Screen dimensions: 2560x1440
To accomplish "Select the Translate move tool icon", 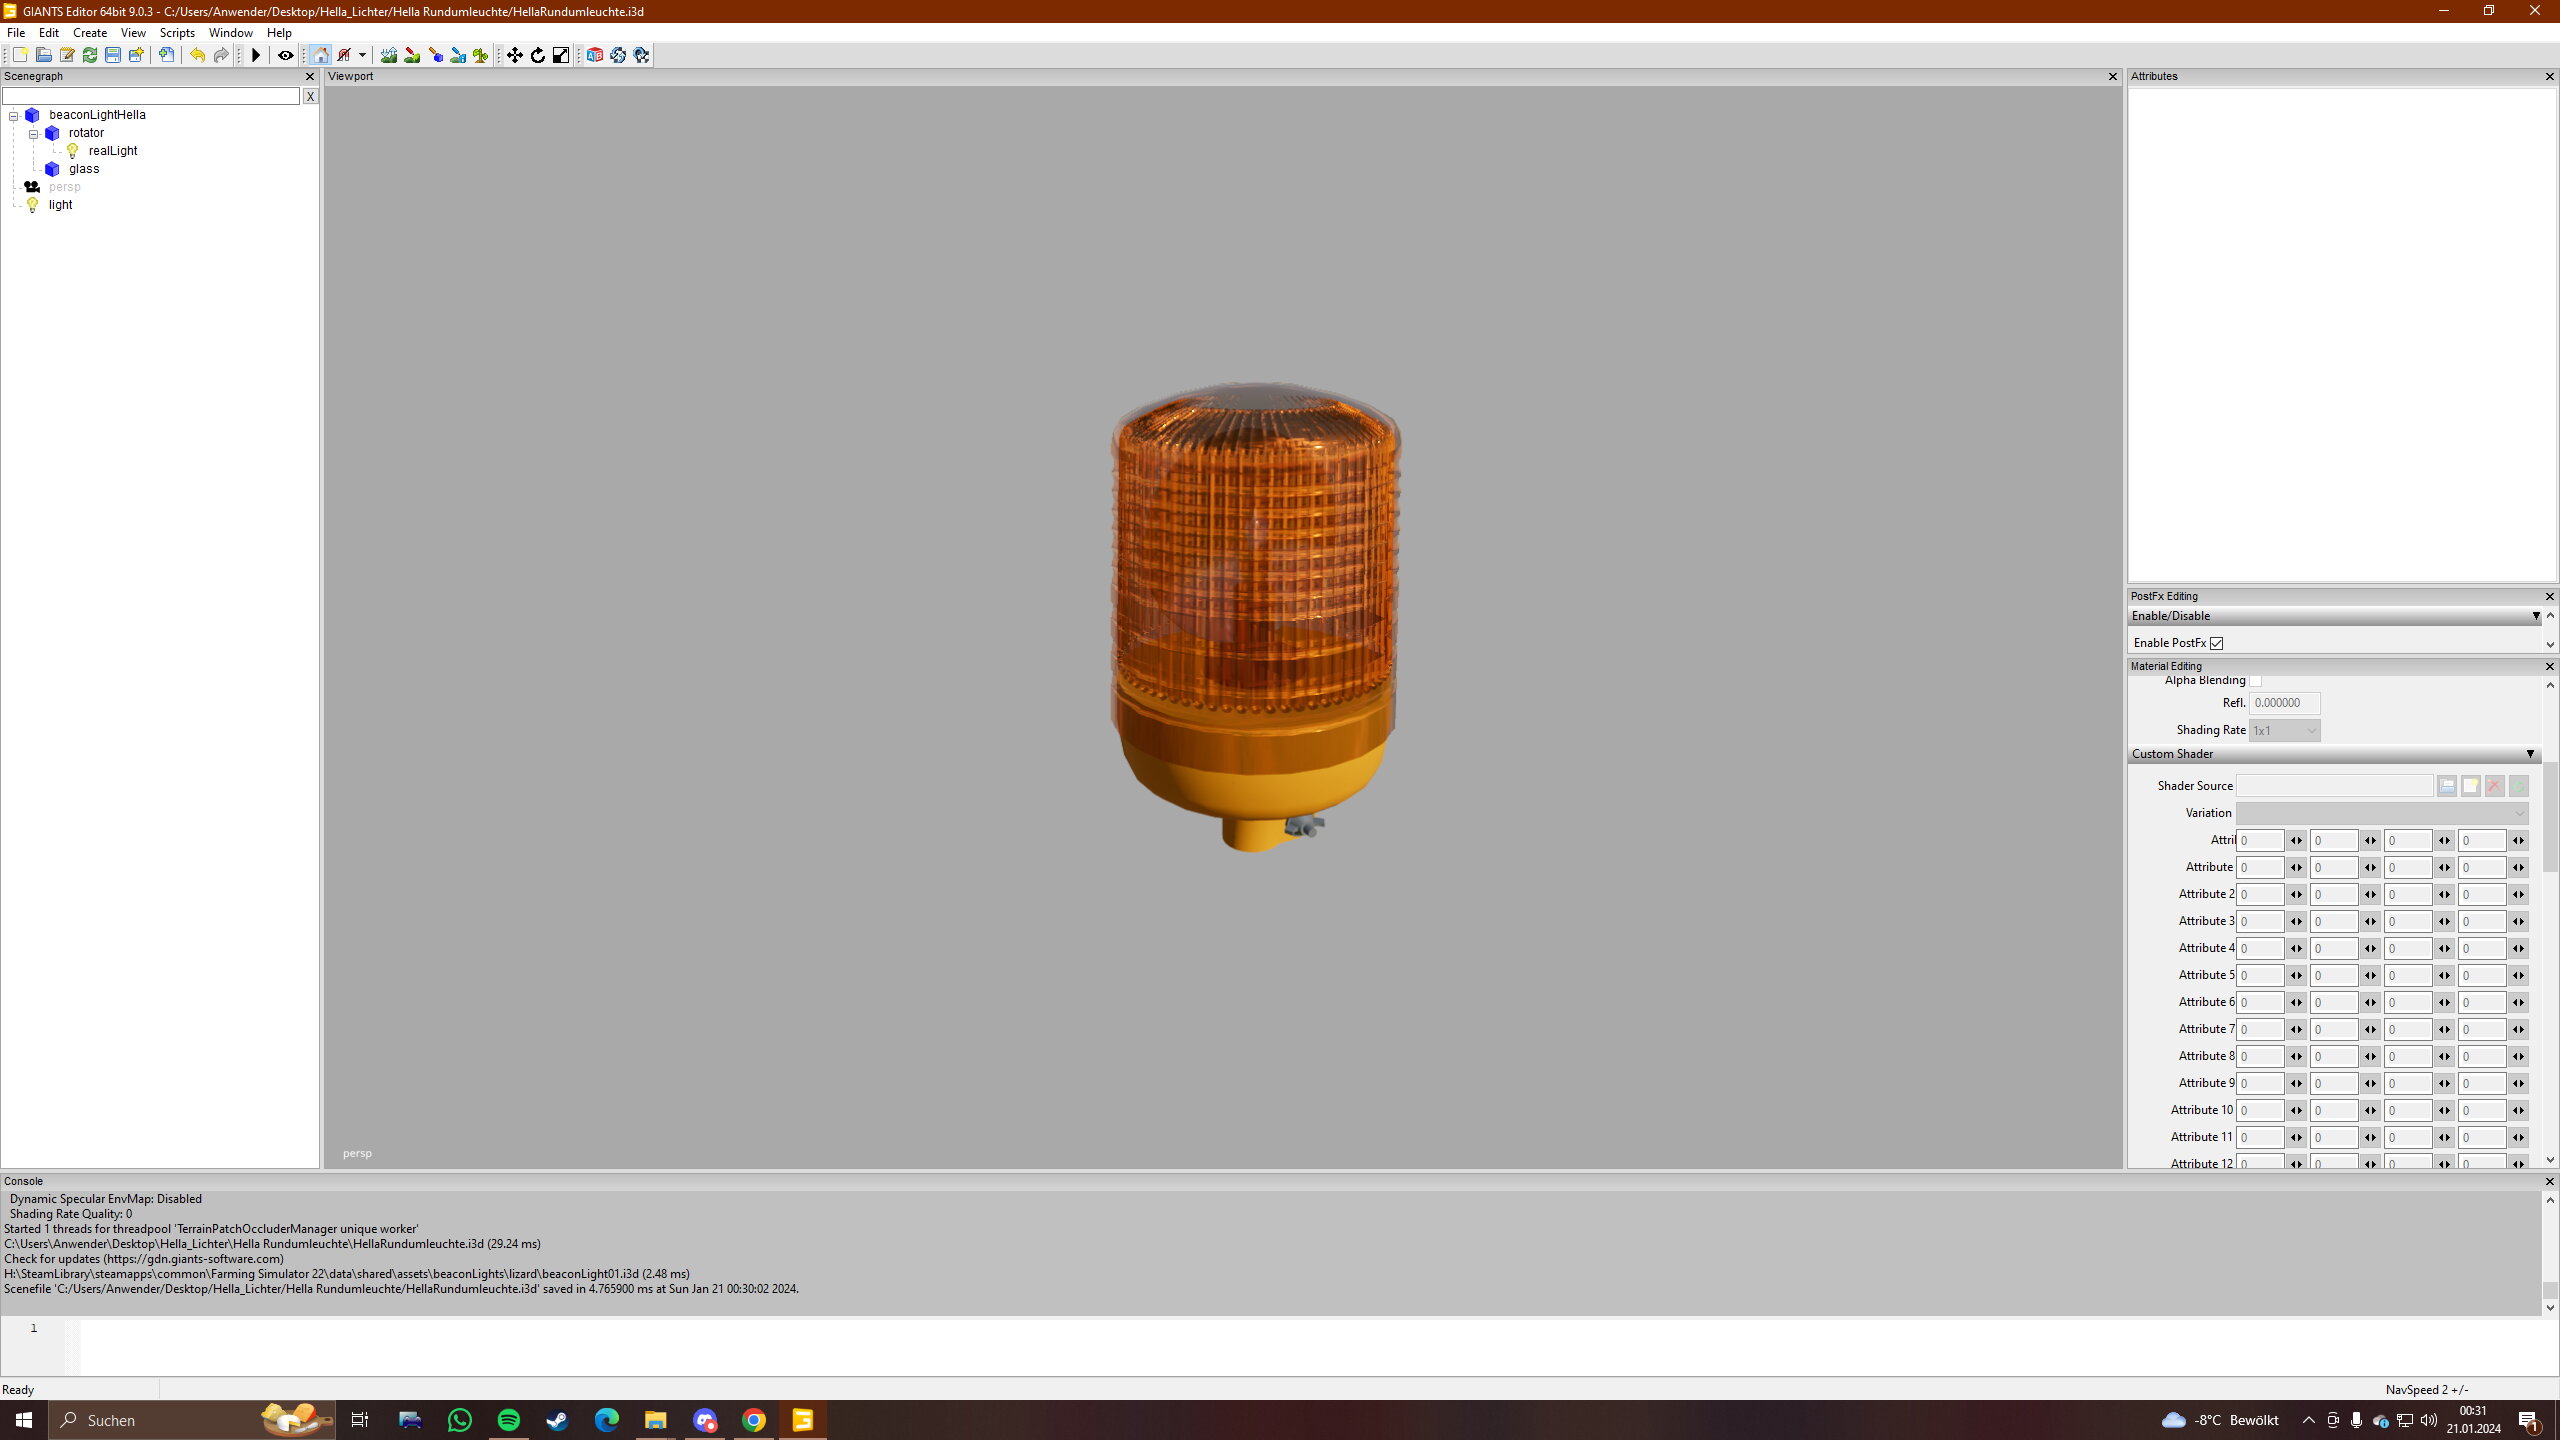I will 515,55.
